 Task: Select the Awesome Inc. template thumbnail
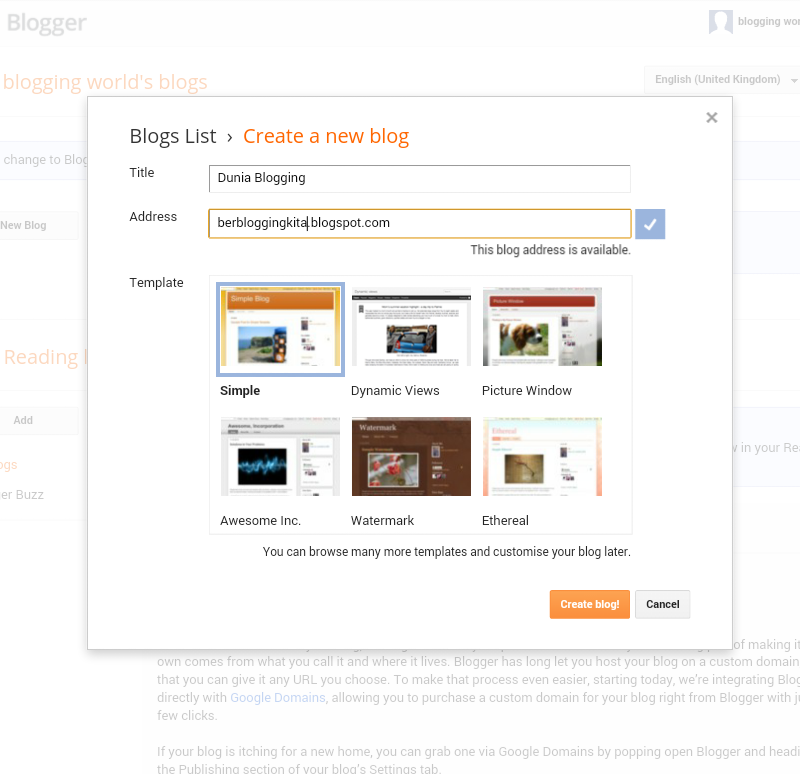(280, 457)
